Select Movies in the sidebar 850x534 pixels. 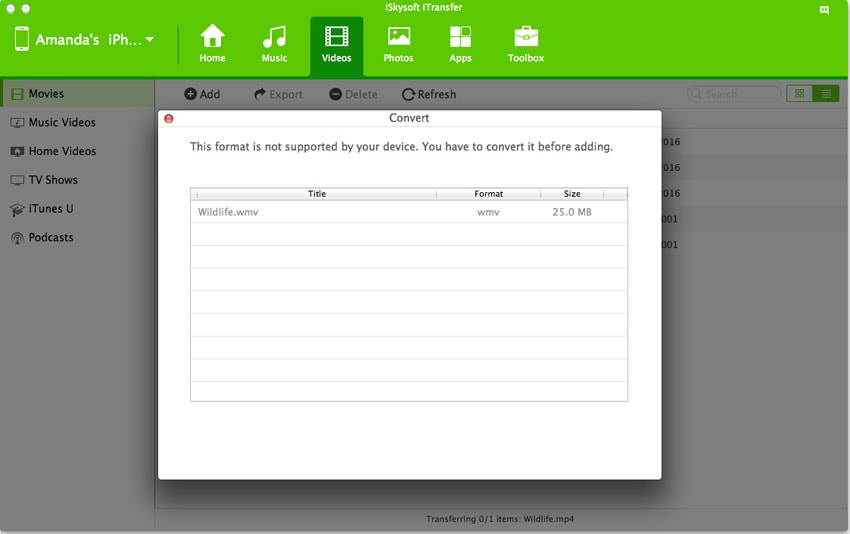pos(77,94)
